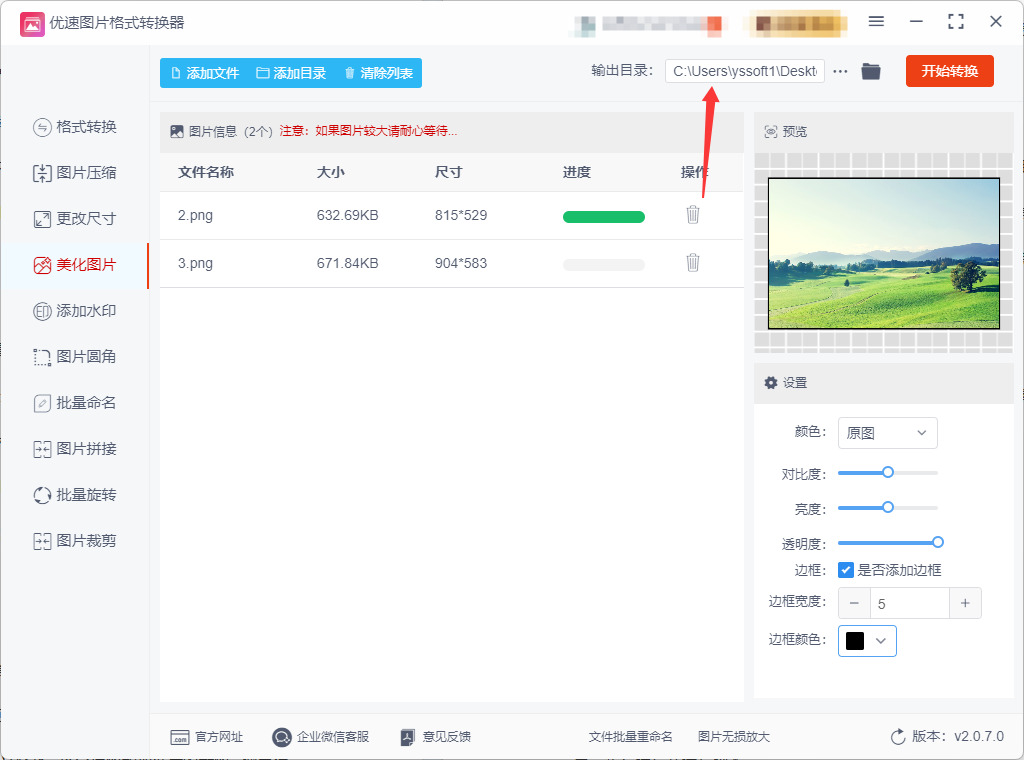
Task: Click the 透明度 opacity slider handle
Action: [x=938, y=542]
